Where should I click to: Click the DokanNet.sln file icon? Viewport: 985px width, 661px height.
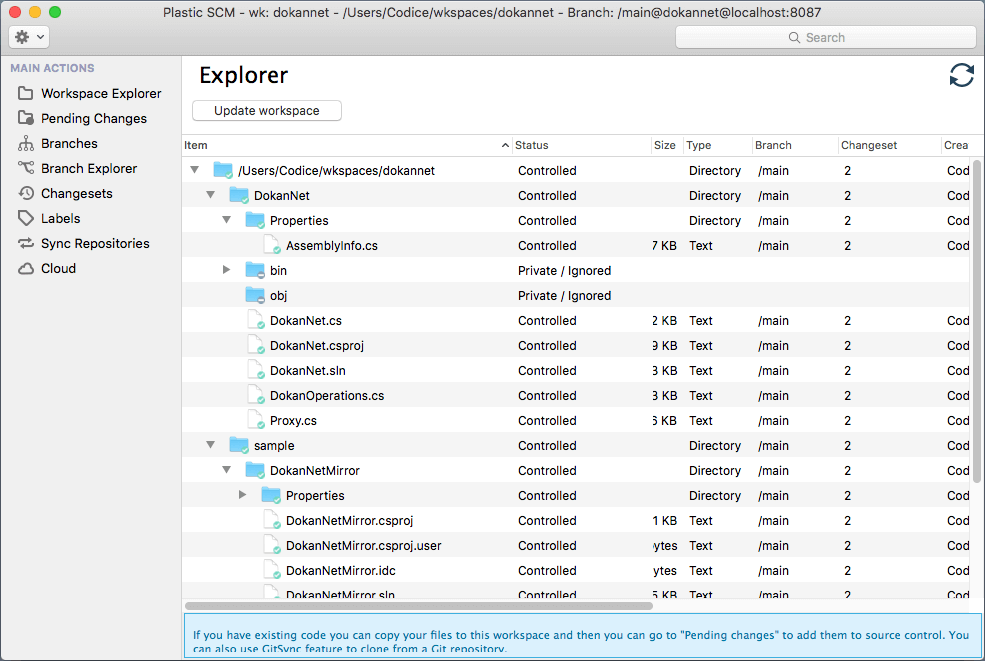point(256,370)
